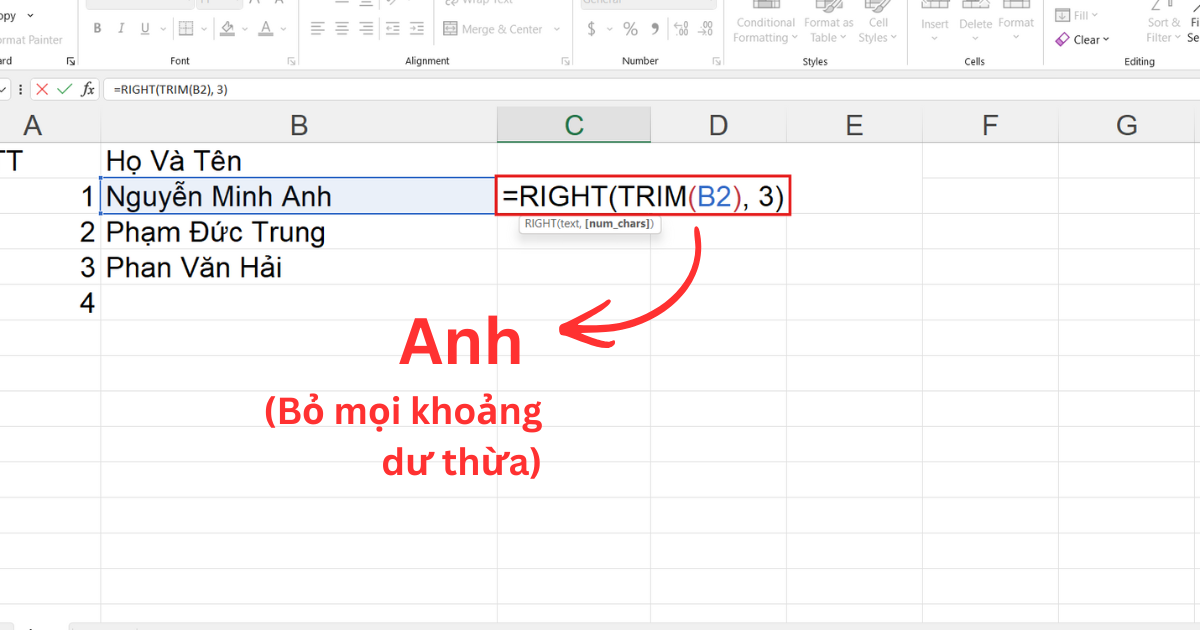Click the red Font Color swatch
This screenshot has width=1200, height=630.
[264, 28]
